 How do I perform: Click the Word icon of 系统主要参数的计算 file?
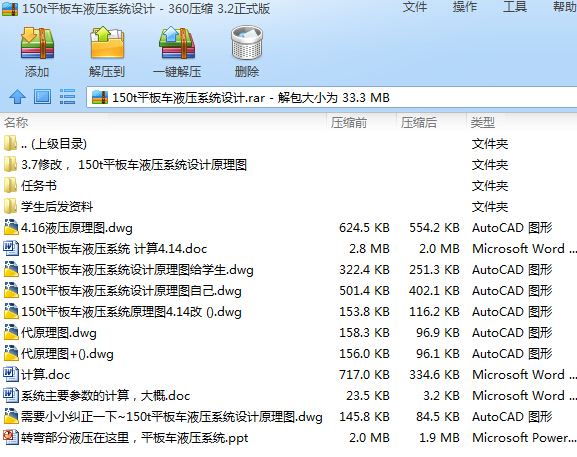(11, 395)
